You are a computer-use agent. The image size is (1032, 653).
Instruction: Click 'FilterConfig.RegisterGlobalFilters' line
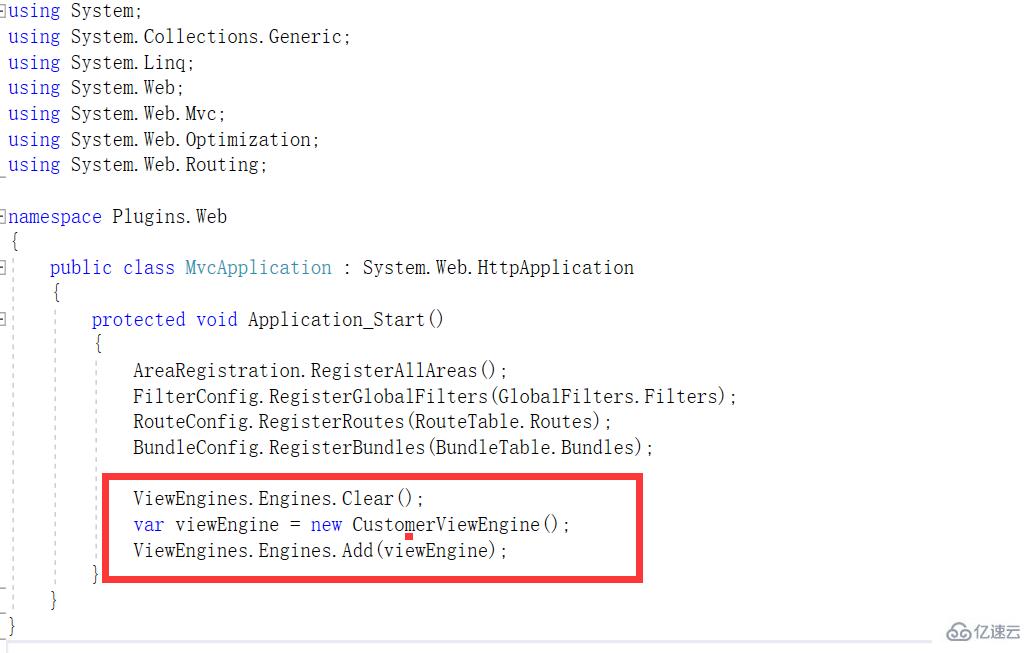tap(434, 396)
